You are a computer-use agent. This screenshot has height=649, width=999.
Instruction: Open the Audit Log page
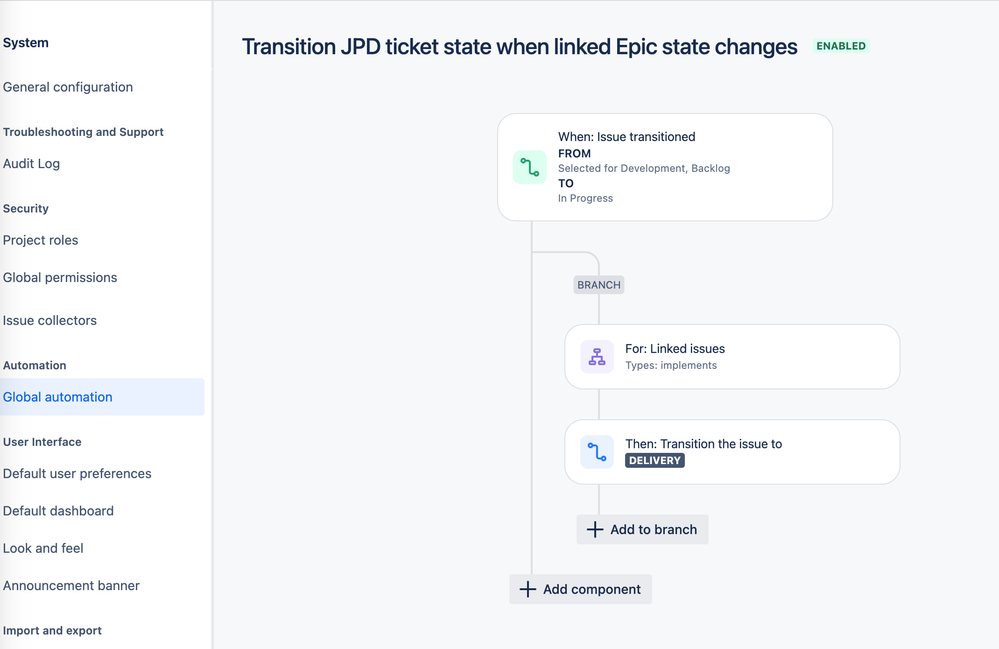[30, 163]
